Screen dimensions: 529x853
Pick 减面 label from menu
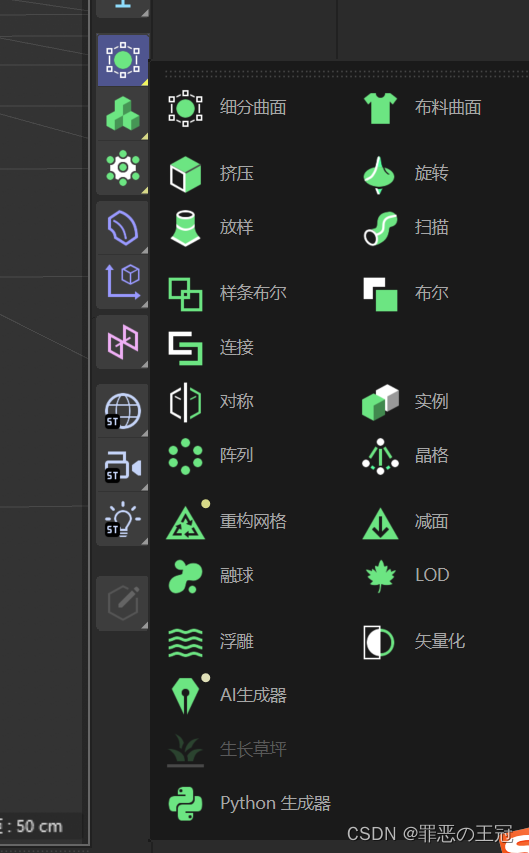pos(432,522)
